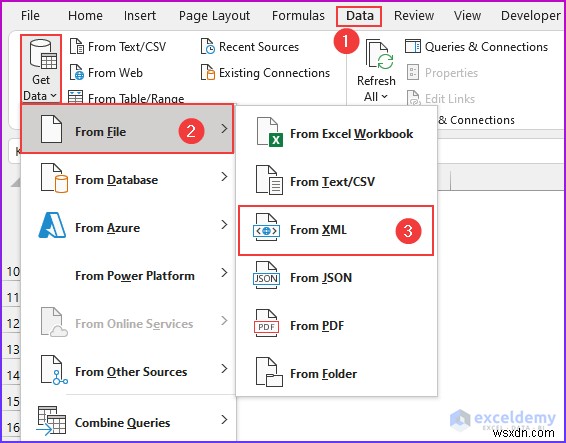Click the JSON file icon

point(266,275)
